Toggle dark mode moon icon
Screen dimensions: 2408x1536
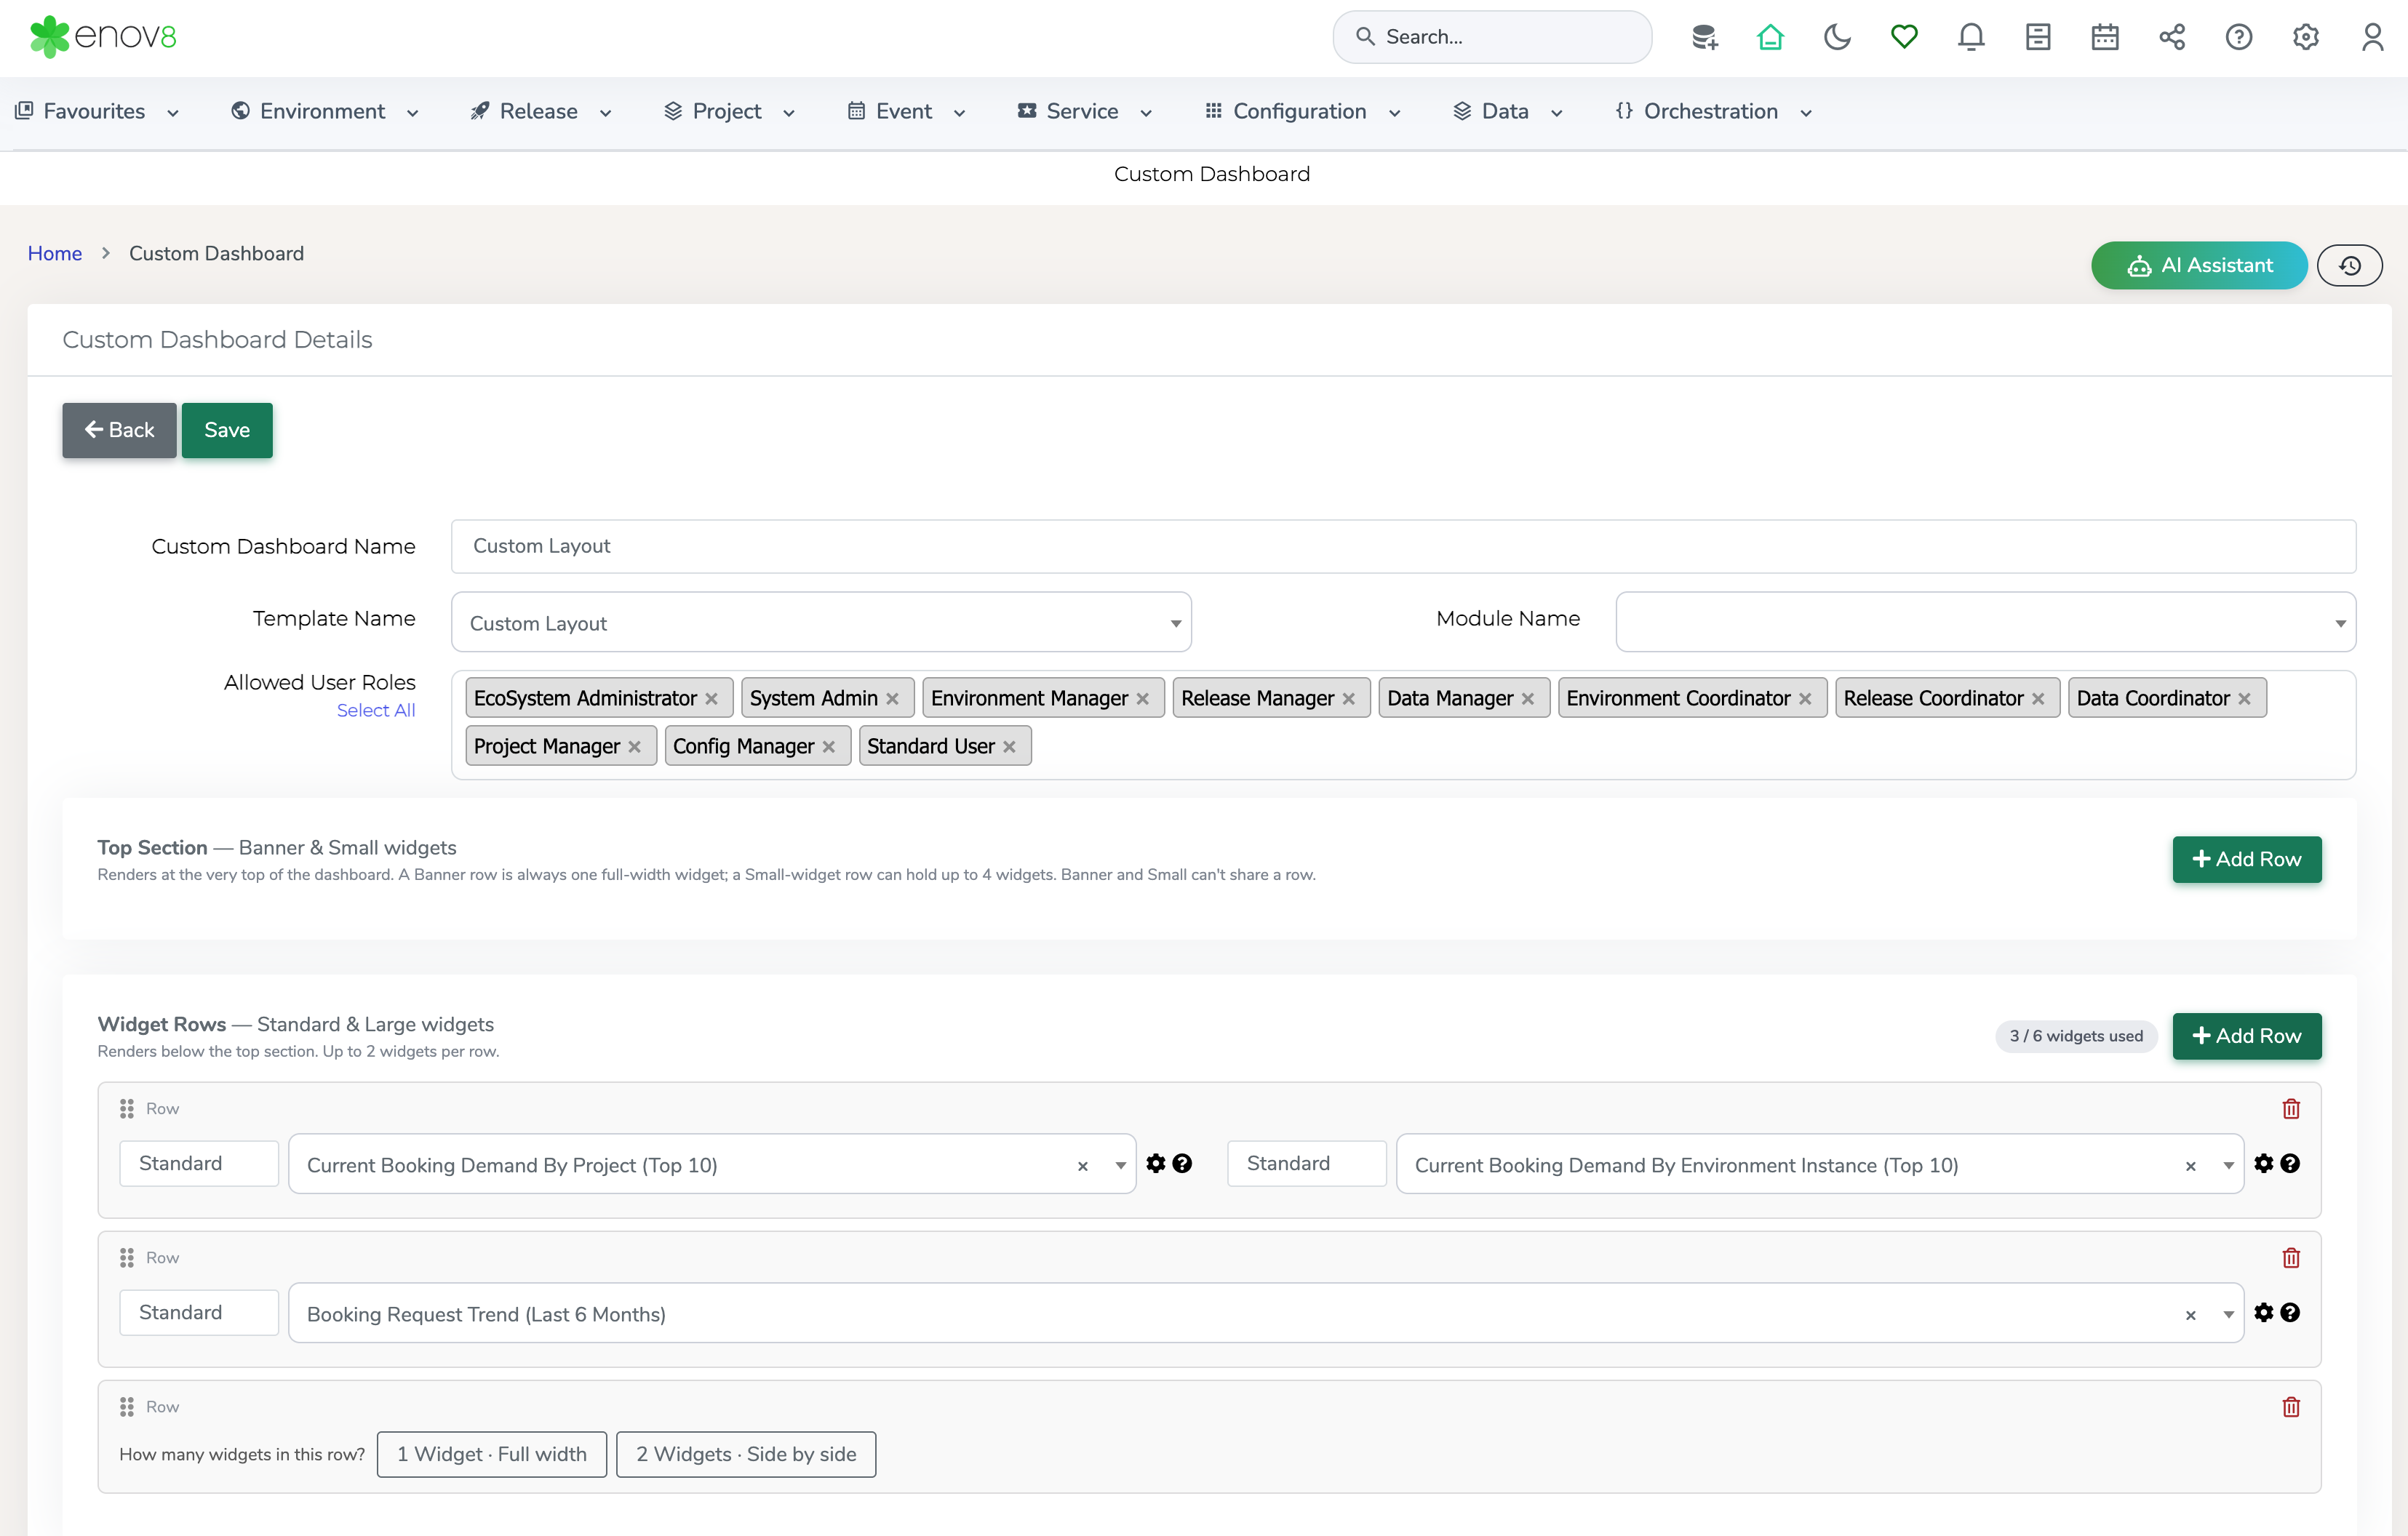[x=1837, y=37]
